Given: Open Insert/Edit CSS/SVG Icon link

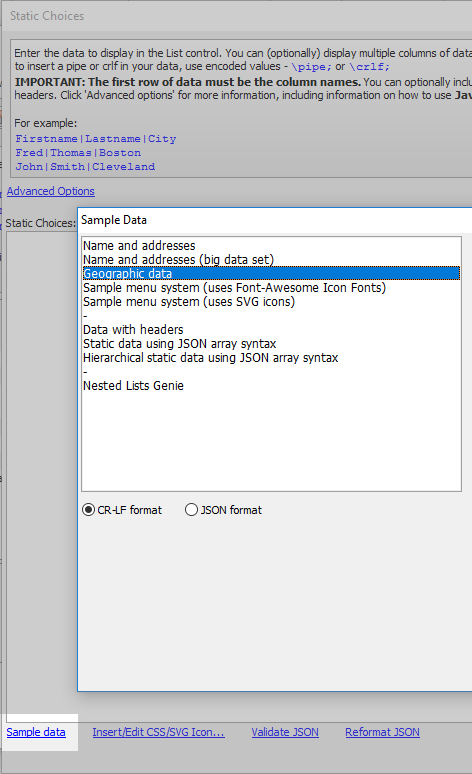Looking at the screenshot, I should [x=158, y=732].
